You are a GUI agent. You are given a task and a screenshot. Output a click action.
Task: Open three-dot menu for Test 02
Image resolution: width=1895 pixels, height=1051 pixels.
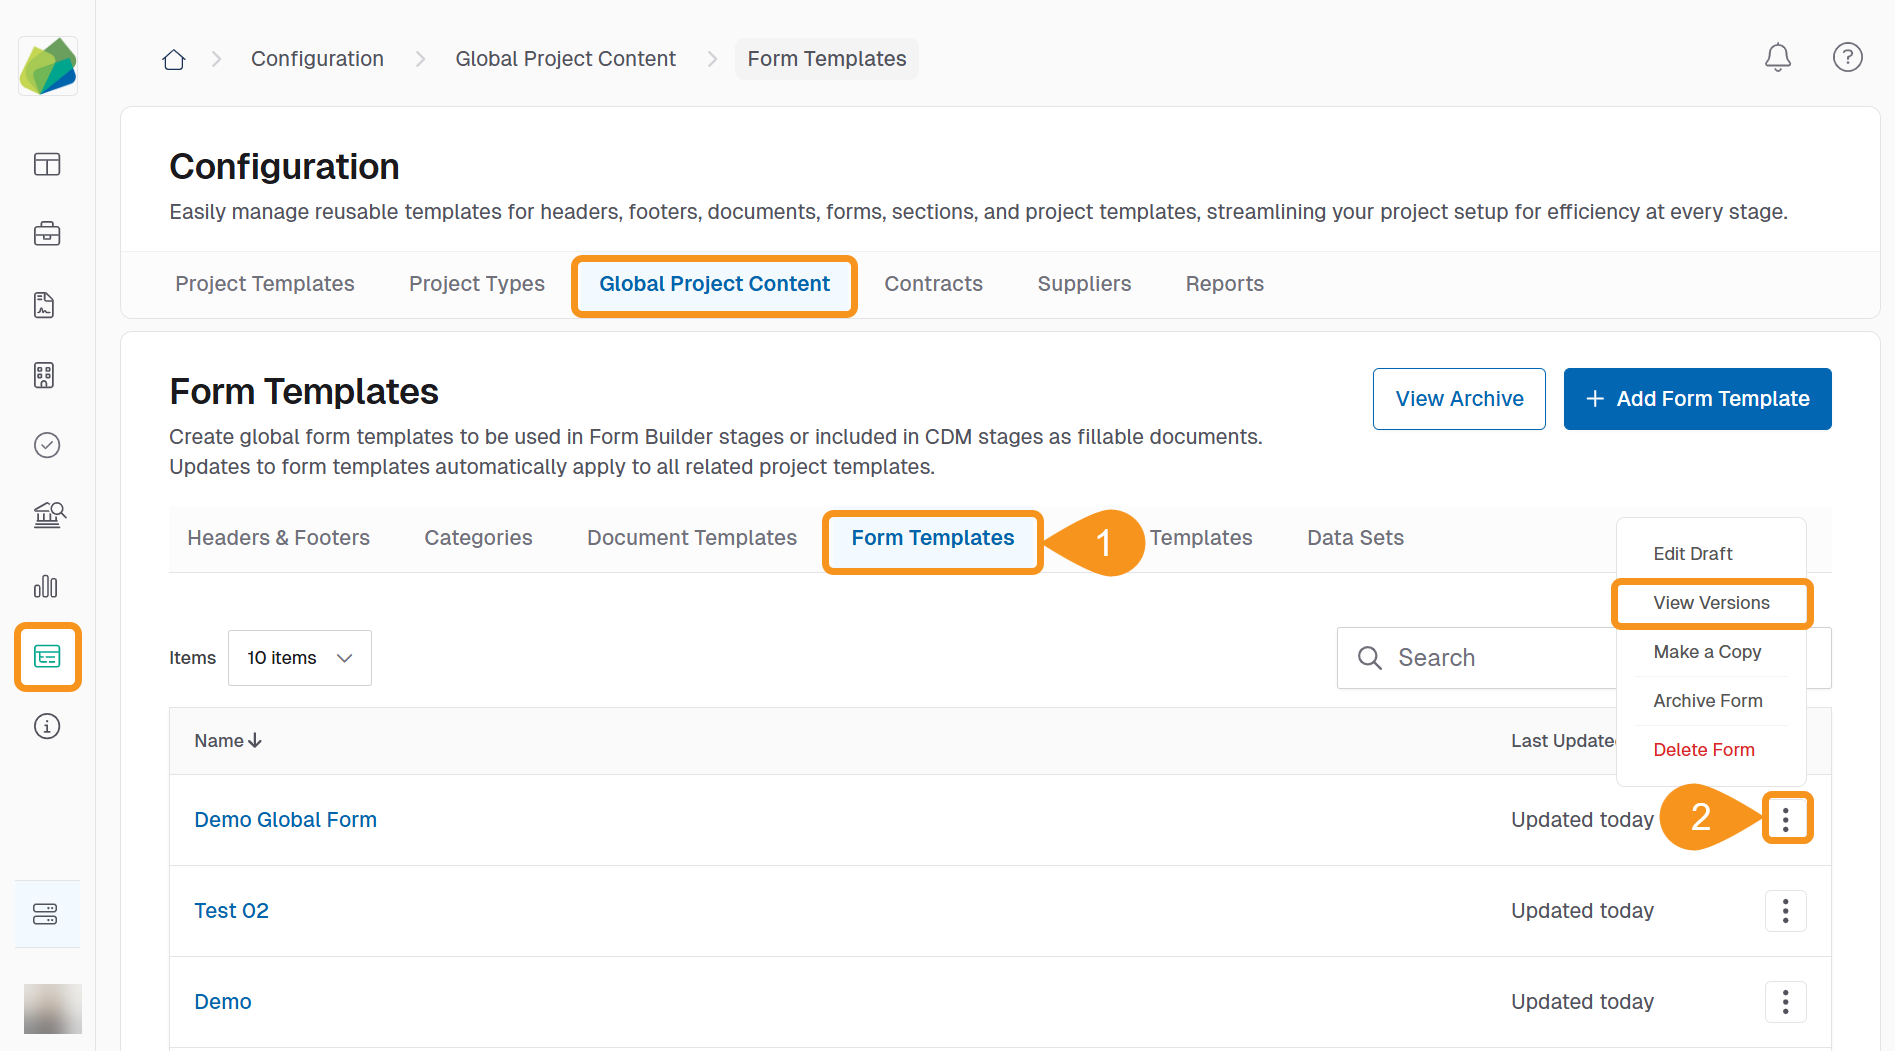(1785, 911)
